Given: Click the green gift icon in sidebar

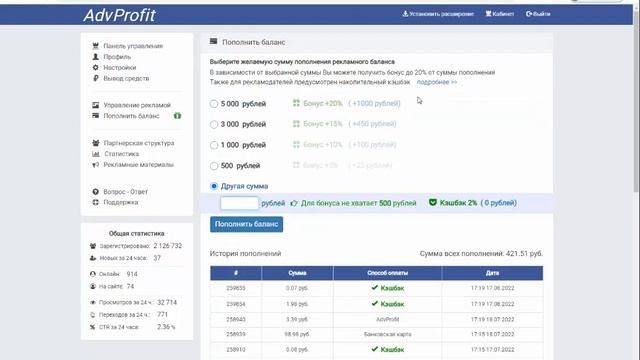Looking at the screenshot, I should [177, 116].
